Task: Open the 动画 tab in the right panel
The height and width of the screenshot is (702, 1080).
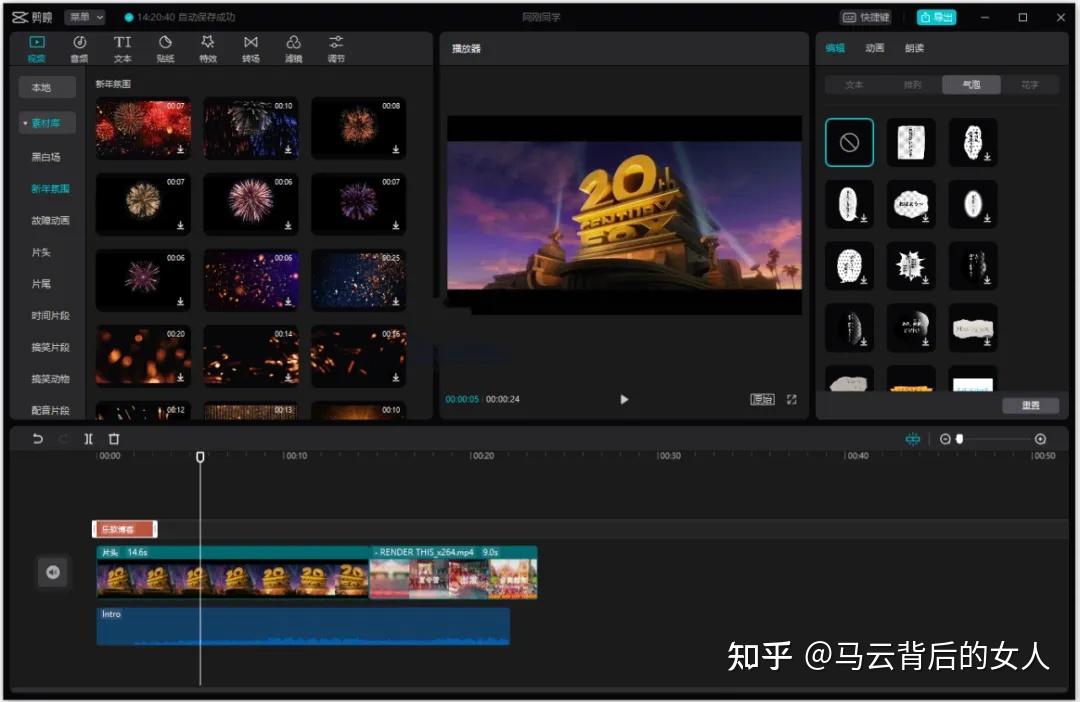Action: click(874, 48)
